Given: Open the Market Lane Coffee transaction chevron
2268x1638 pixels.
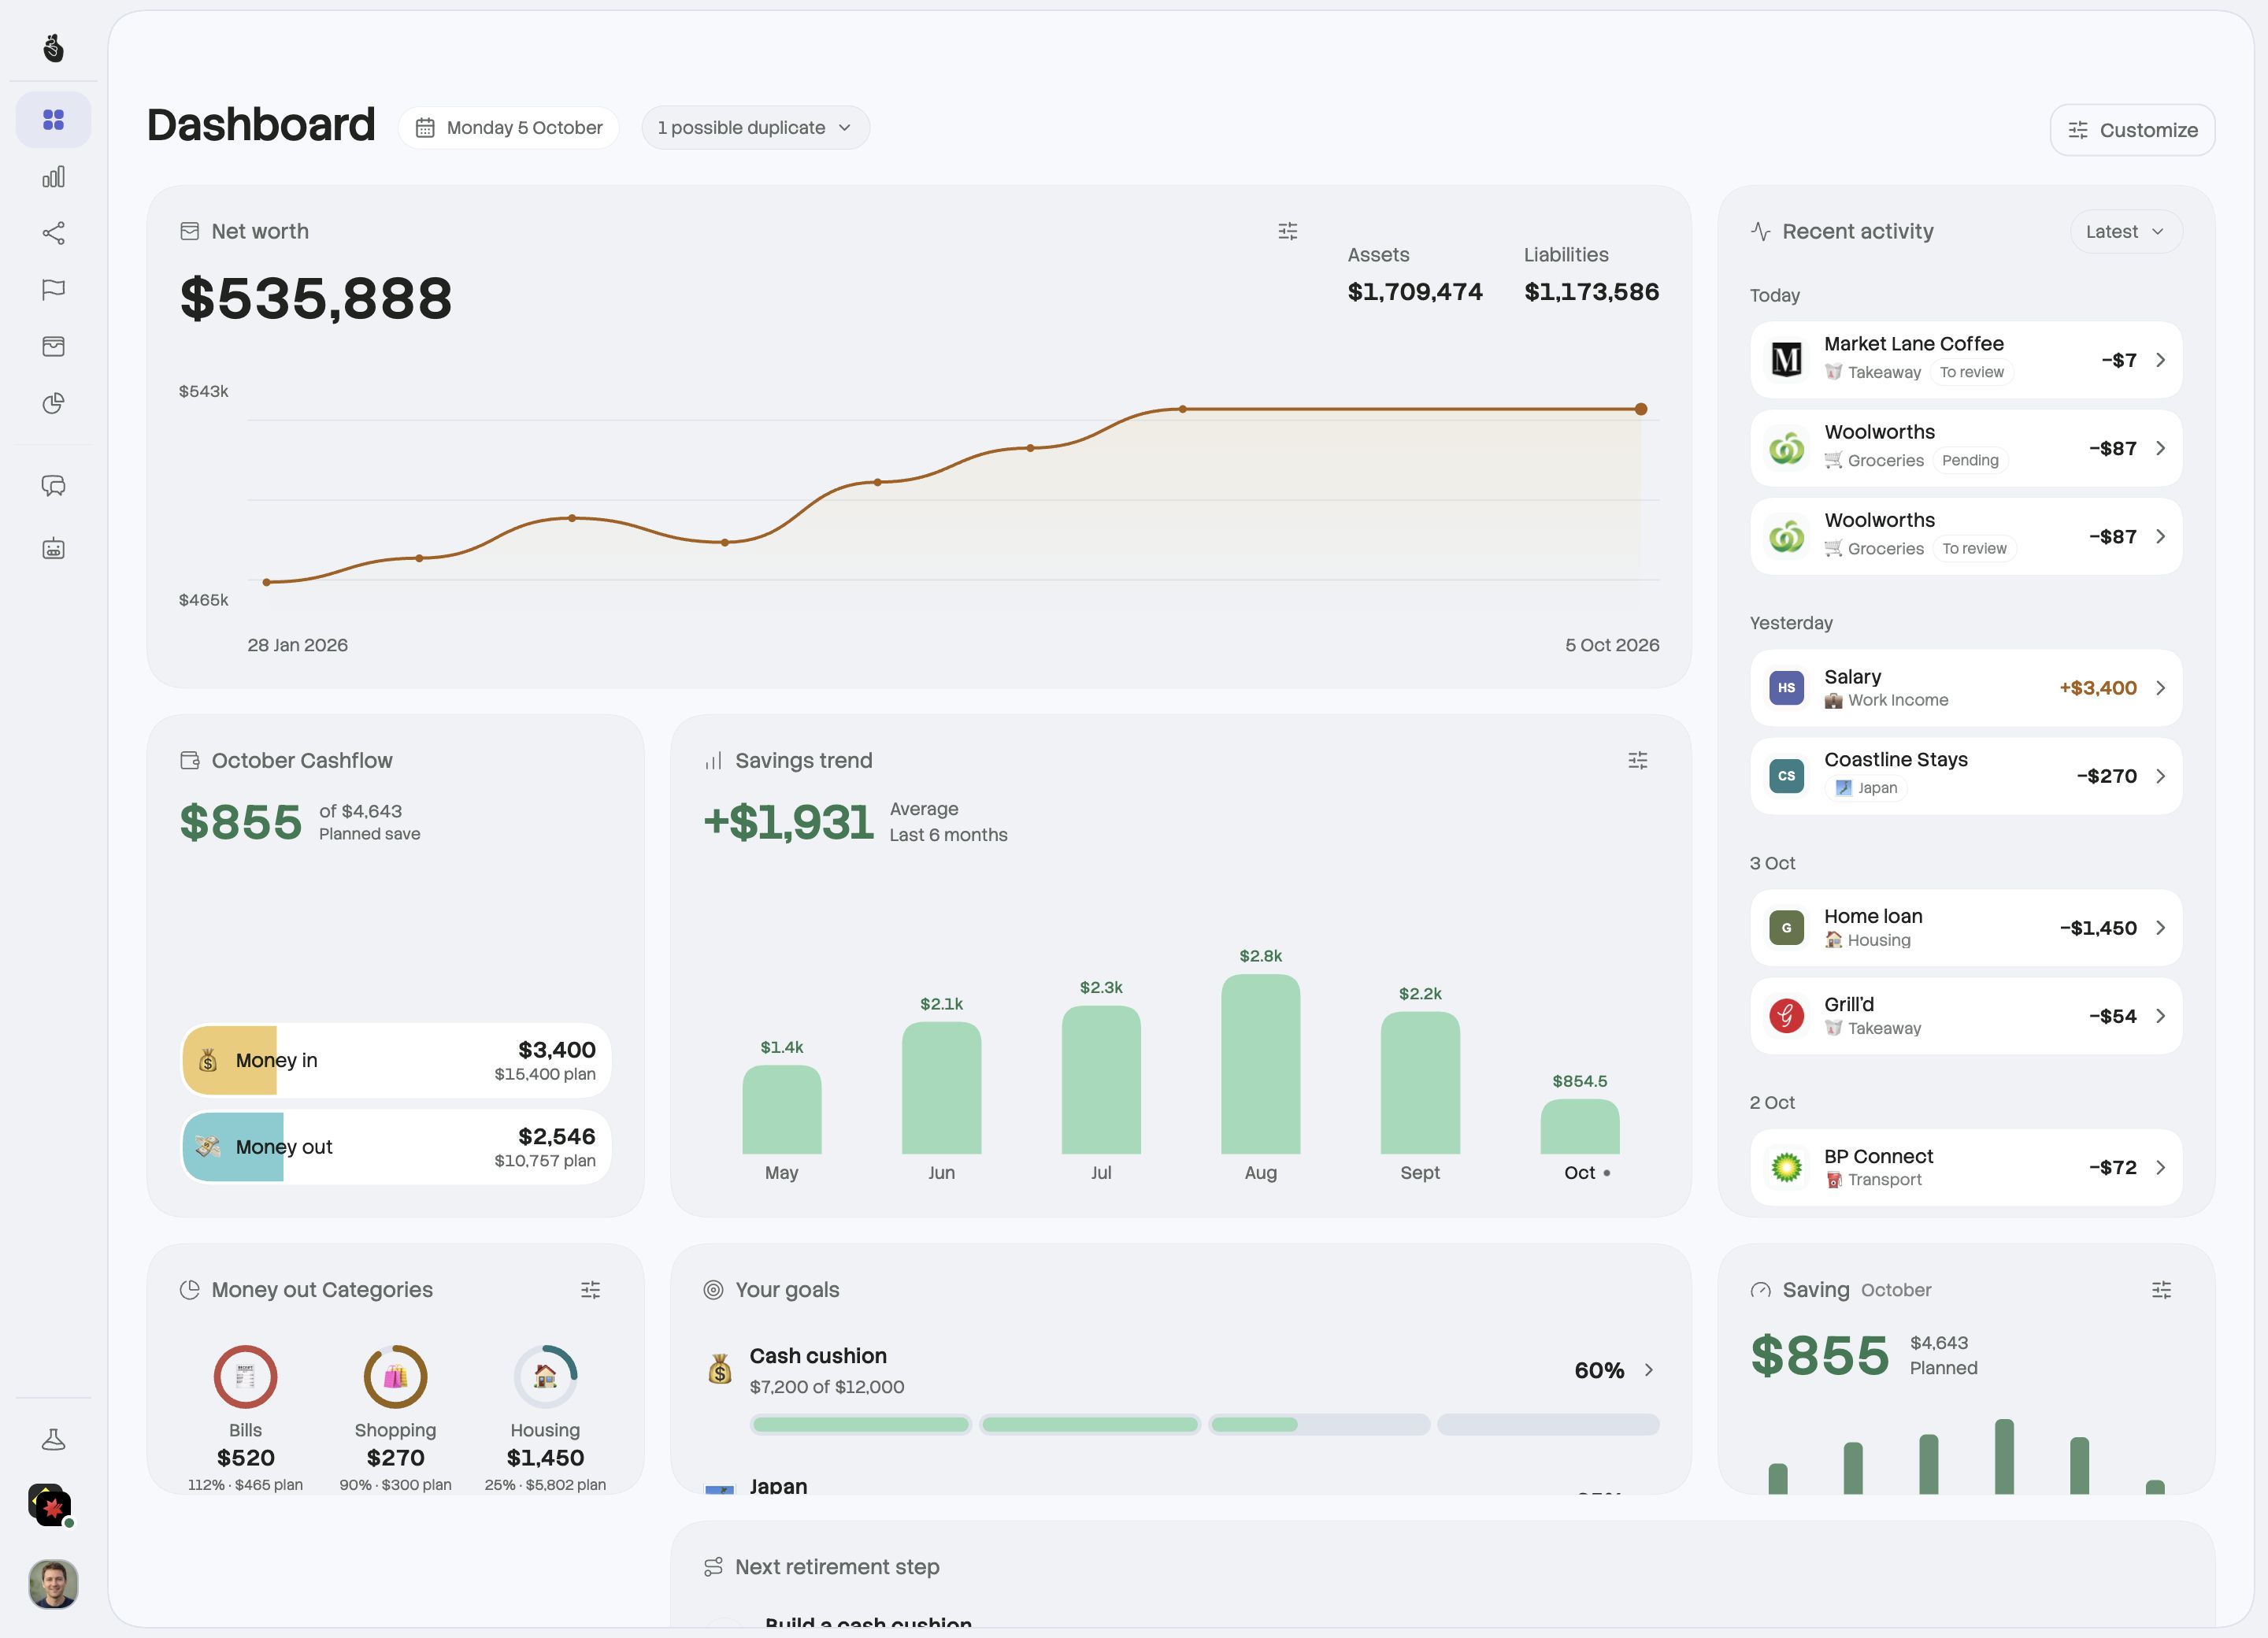Looking at the screenshot, I should (x=2160, y=360).
